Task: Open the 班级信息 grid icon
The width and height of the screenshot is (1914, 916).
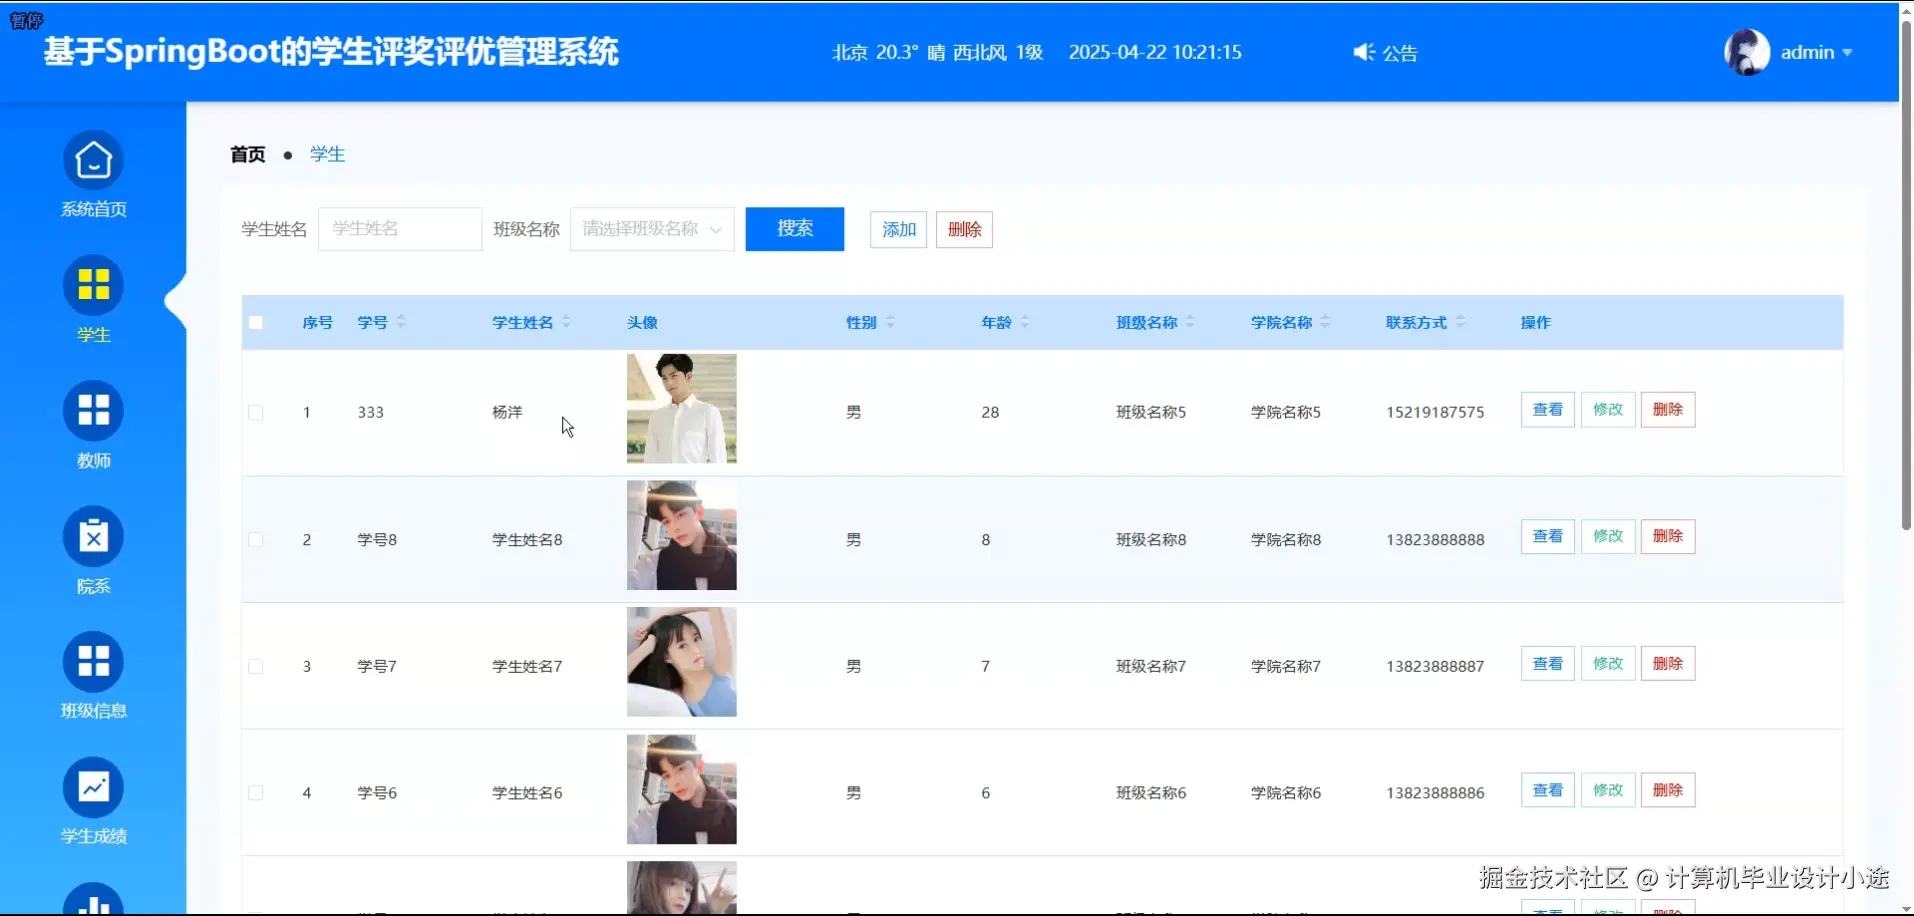Action: [93, 662]
